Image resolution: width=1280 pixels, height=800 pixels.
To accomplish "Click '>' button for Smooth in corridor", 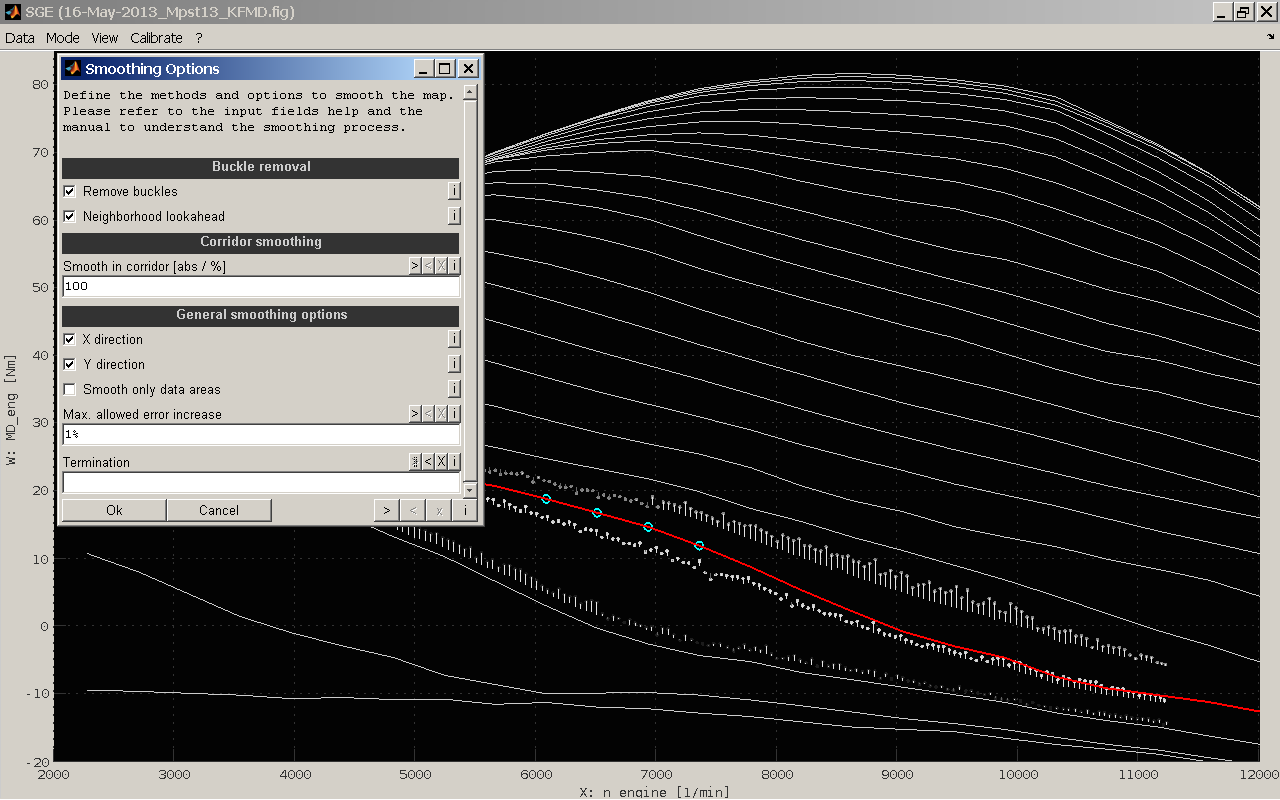I will coord(415,266).
